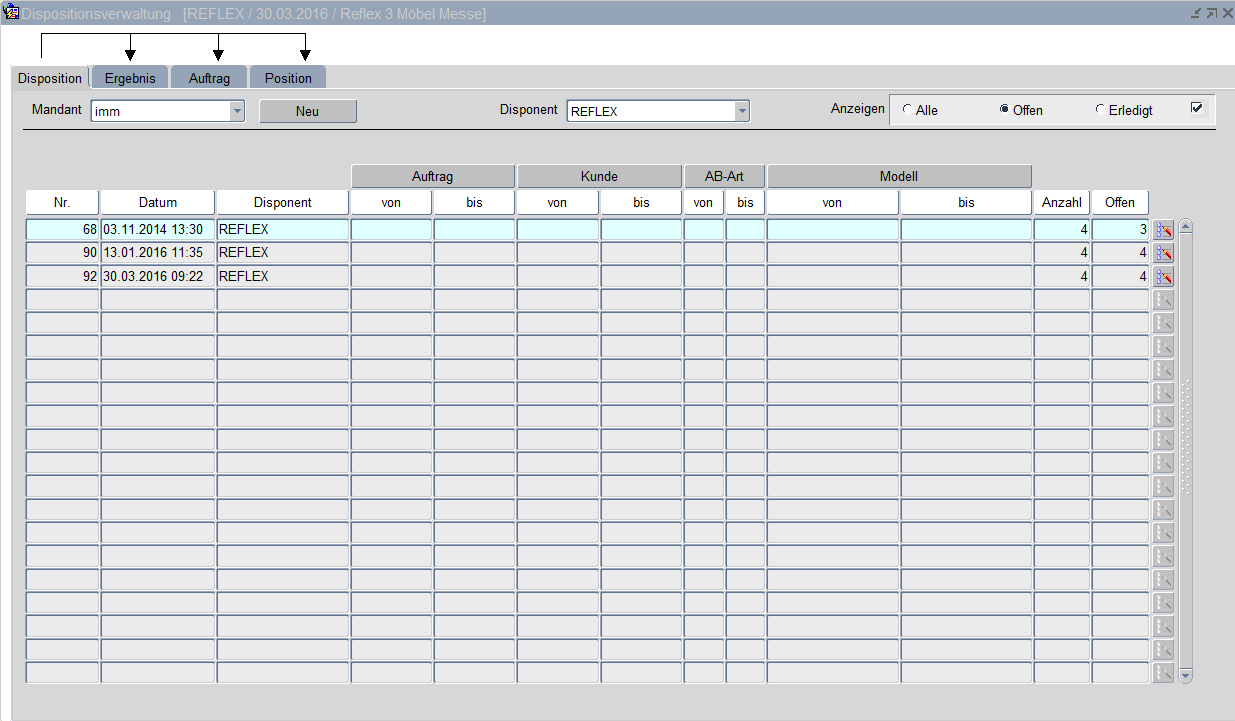Click the restore window icon in title bar
Screen dimensions: 1235x721
tap(1211, 13)
